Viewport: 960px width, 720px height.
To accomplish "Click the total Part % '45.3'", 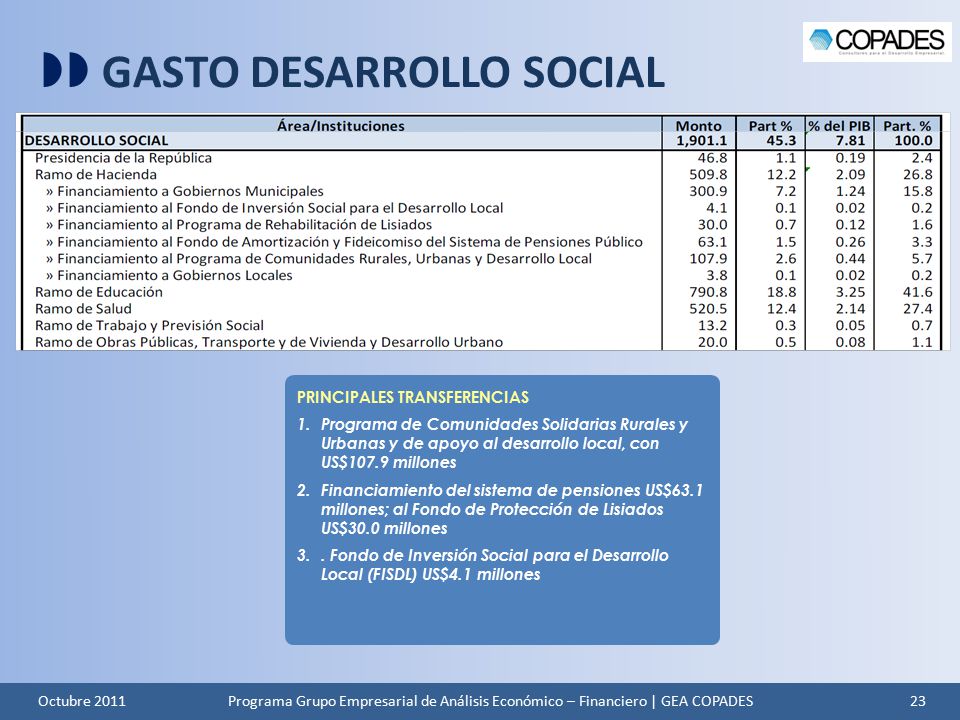I will [781, 141].
